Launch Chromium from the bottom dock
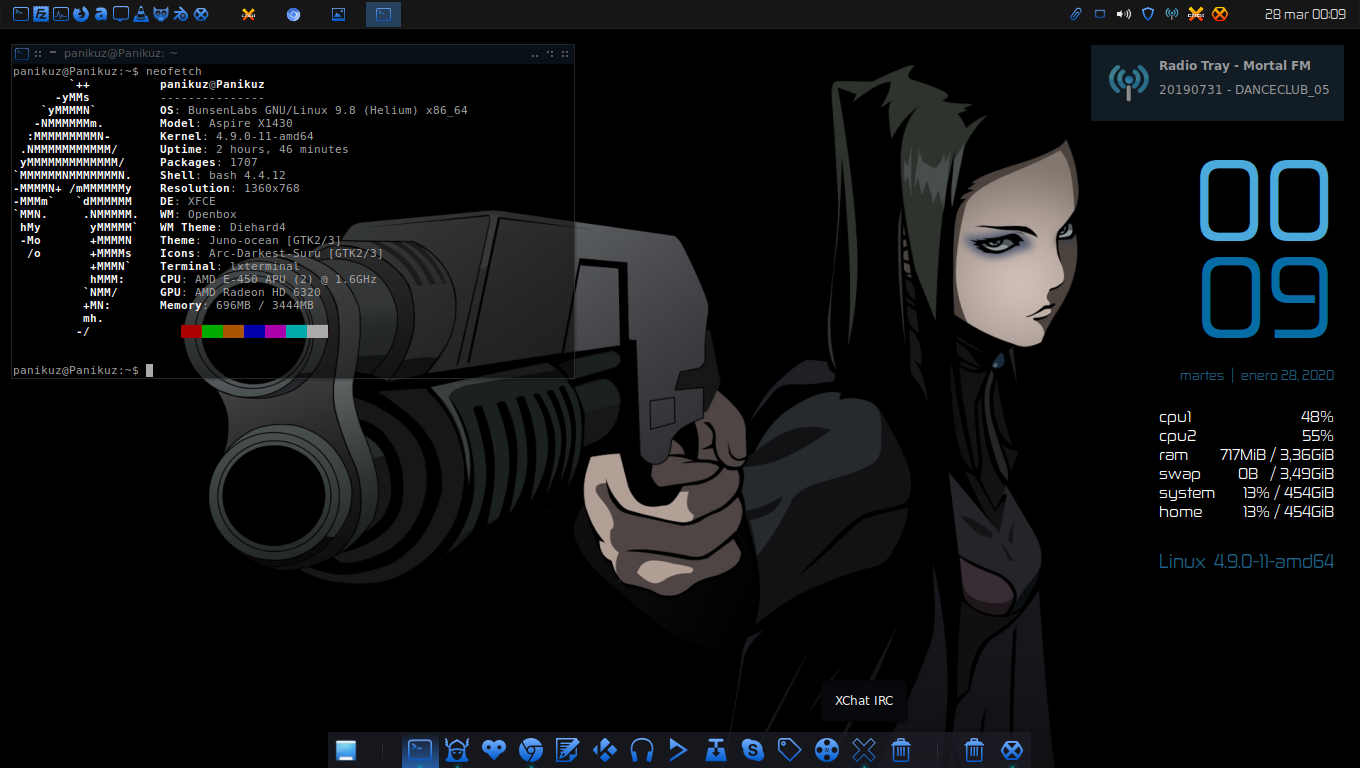Viewport: 1360px width, 768px height. [531, 749]
